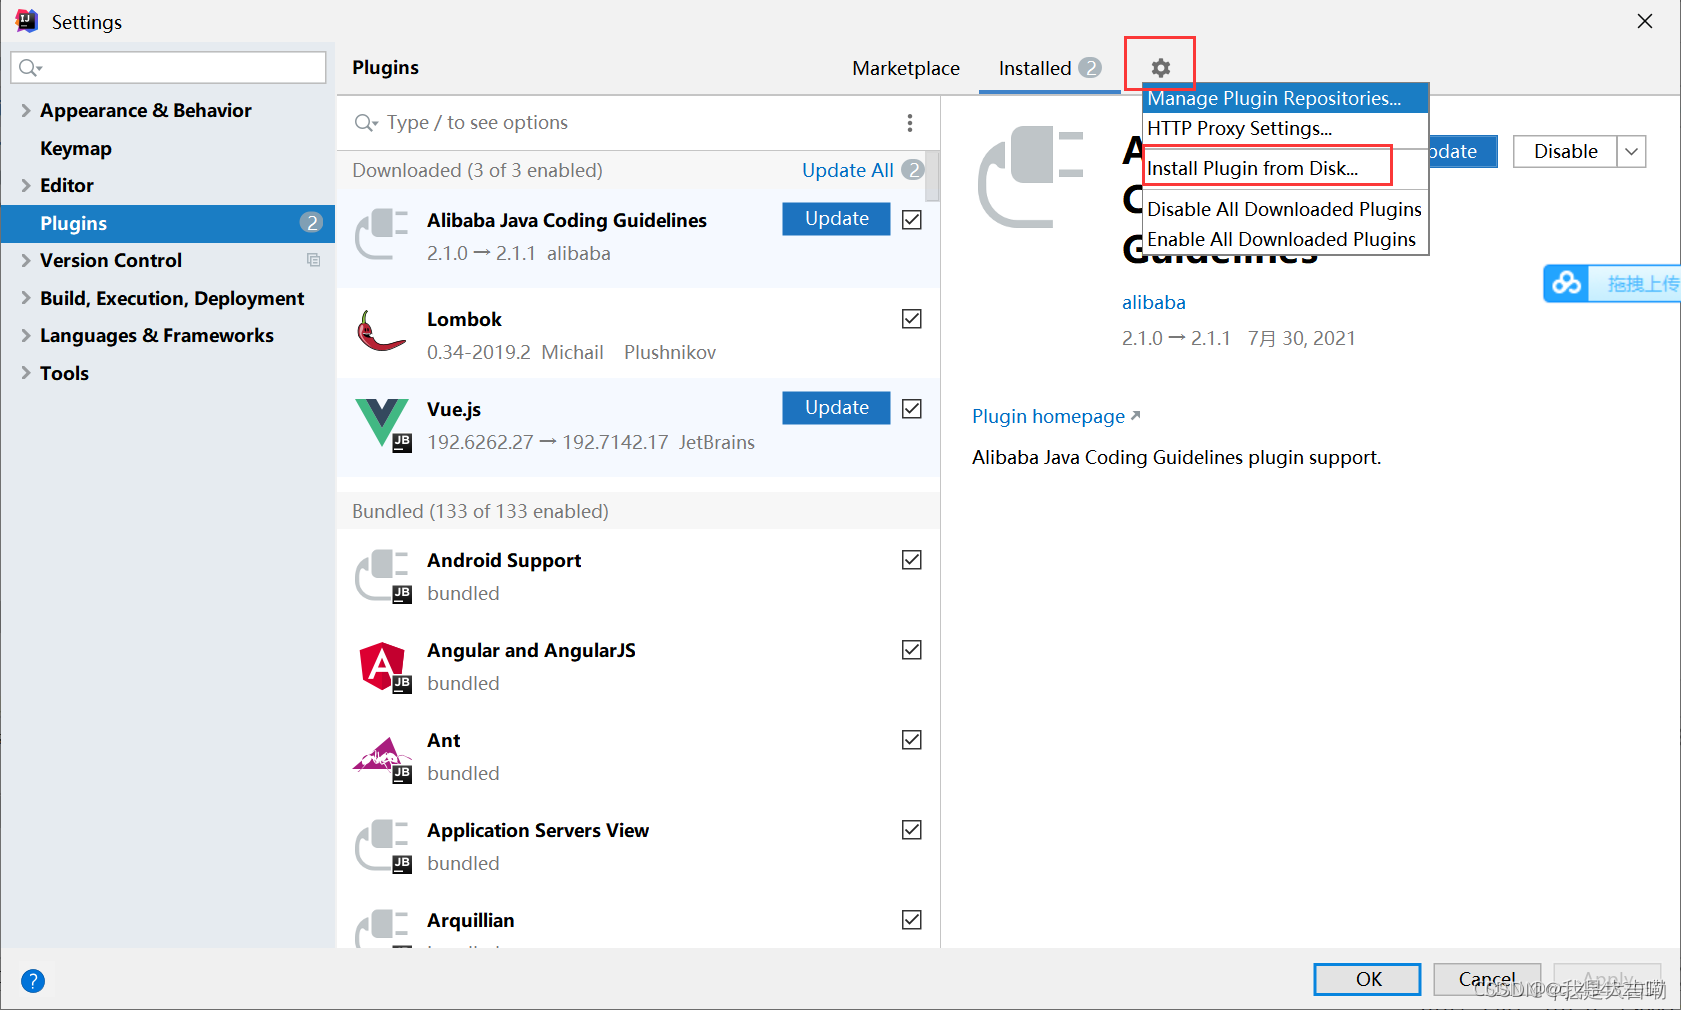Click the Cancel button
Image resolution: width=1681 pixels, height=1010 pixels.
(x=1487, y=979)
